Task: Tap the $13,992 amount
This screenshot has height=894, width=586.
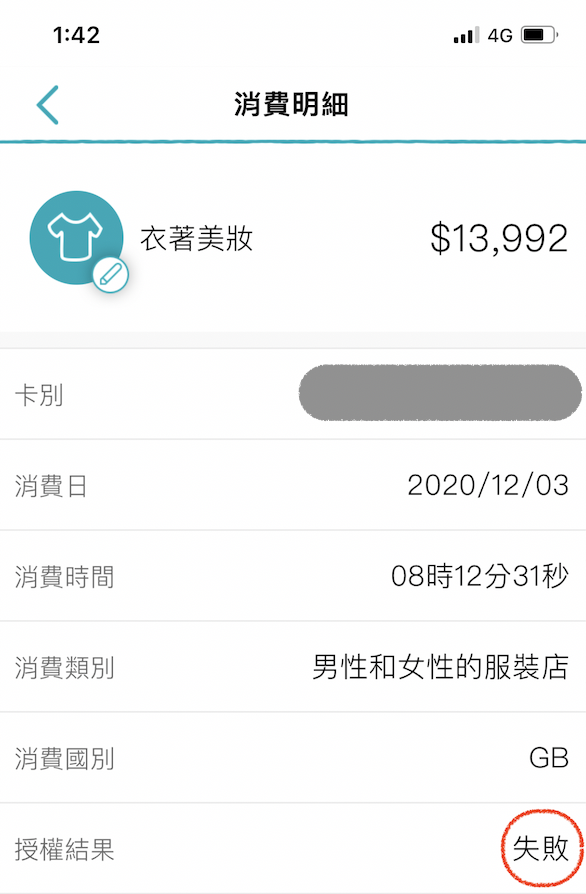Action: 499,238
